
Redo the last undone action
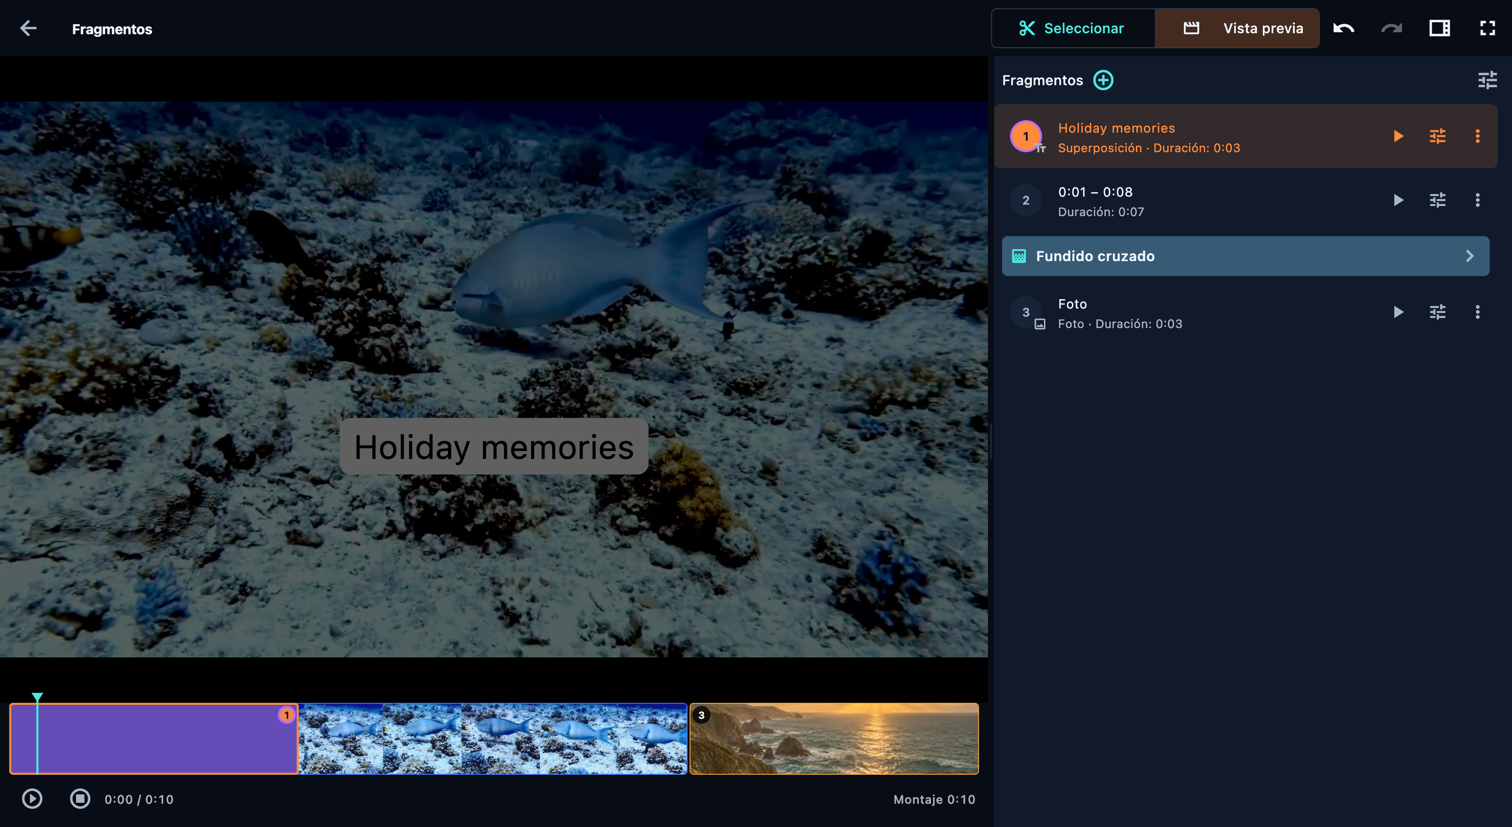[1392, 29]
